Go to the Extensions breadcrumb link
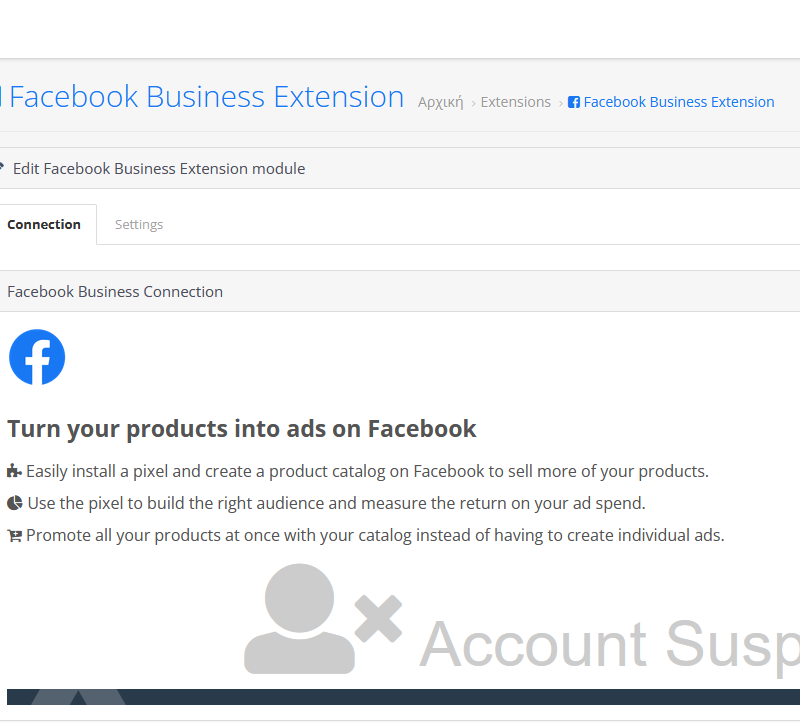The height and width of the screenshot is (724, 800). tap(515, 102)
